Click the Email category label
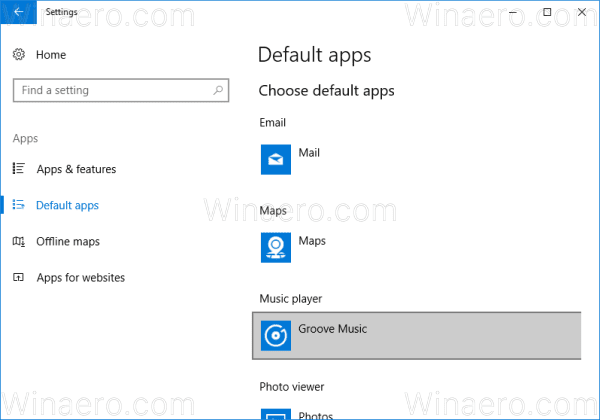 point(272,122)
